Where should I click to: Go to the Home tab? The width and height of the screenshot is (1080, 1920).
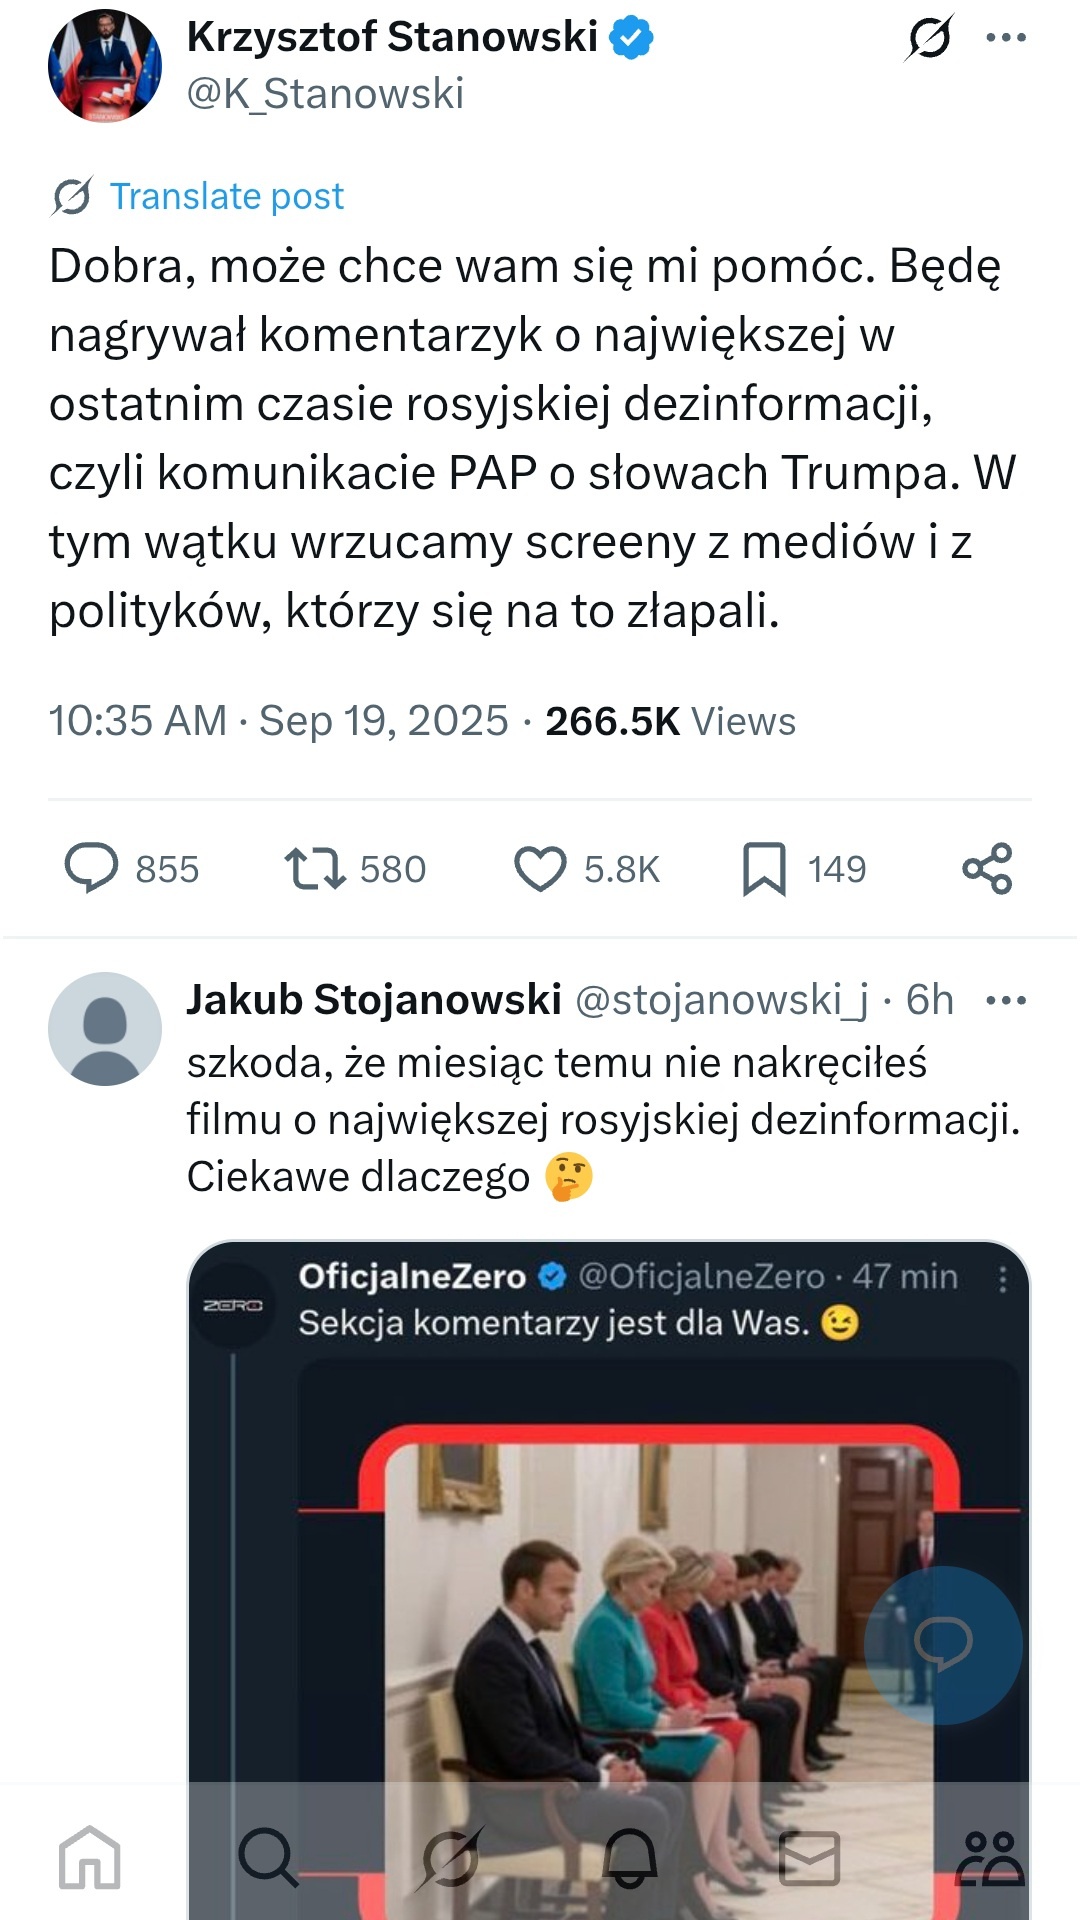pos(90,1858)
